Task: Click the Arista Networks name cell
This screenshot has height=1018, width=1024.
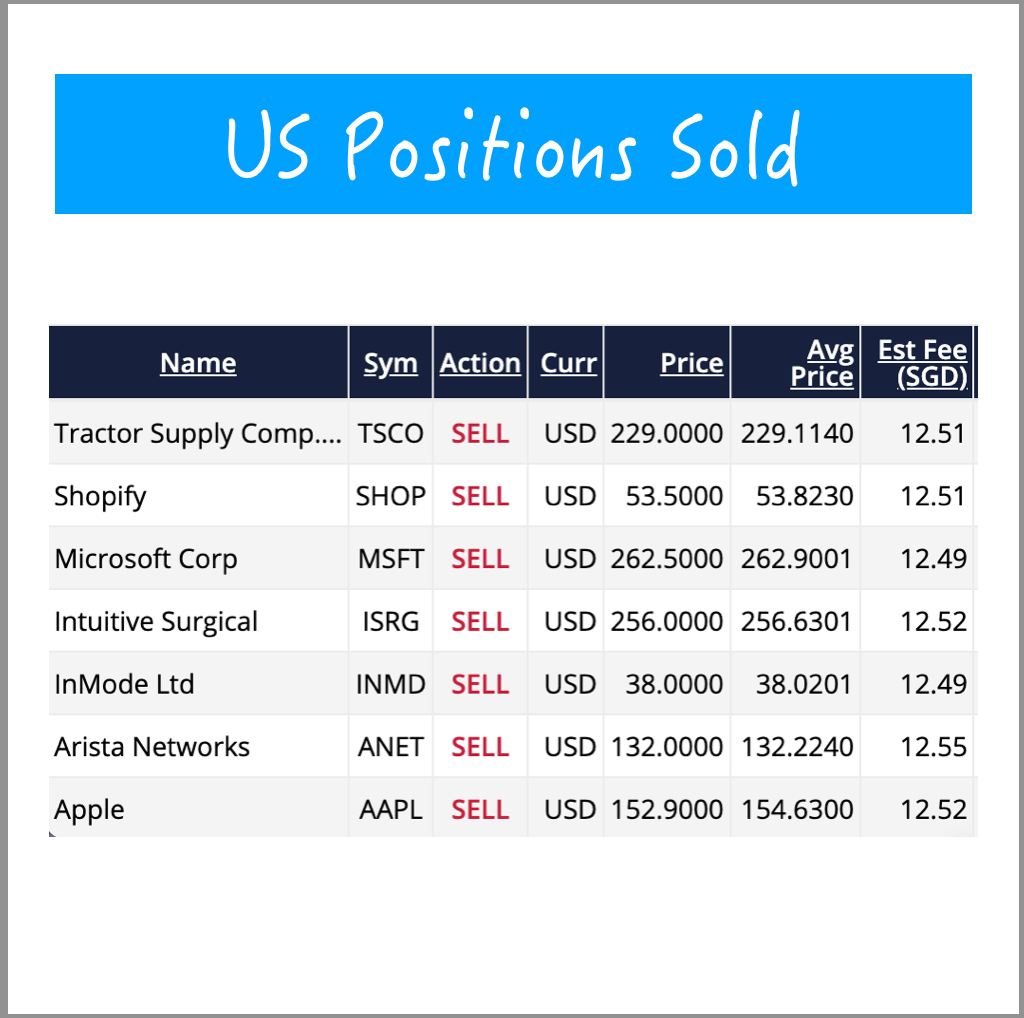Action: 152,747
